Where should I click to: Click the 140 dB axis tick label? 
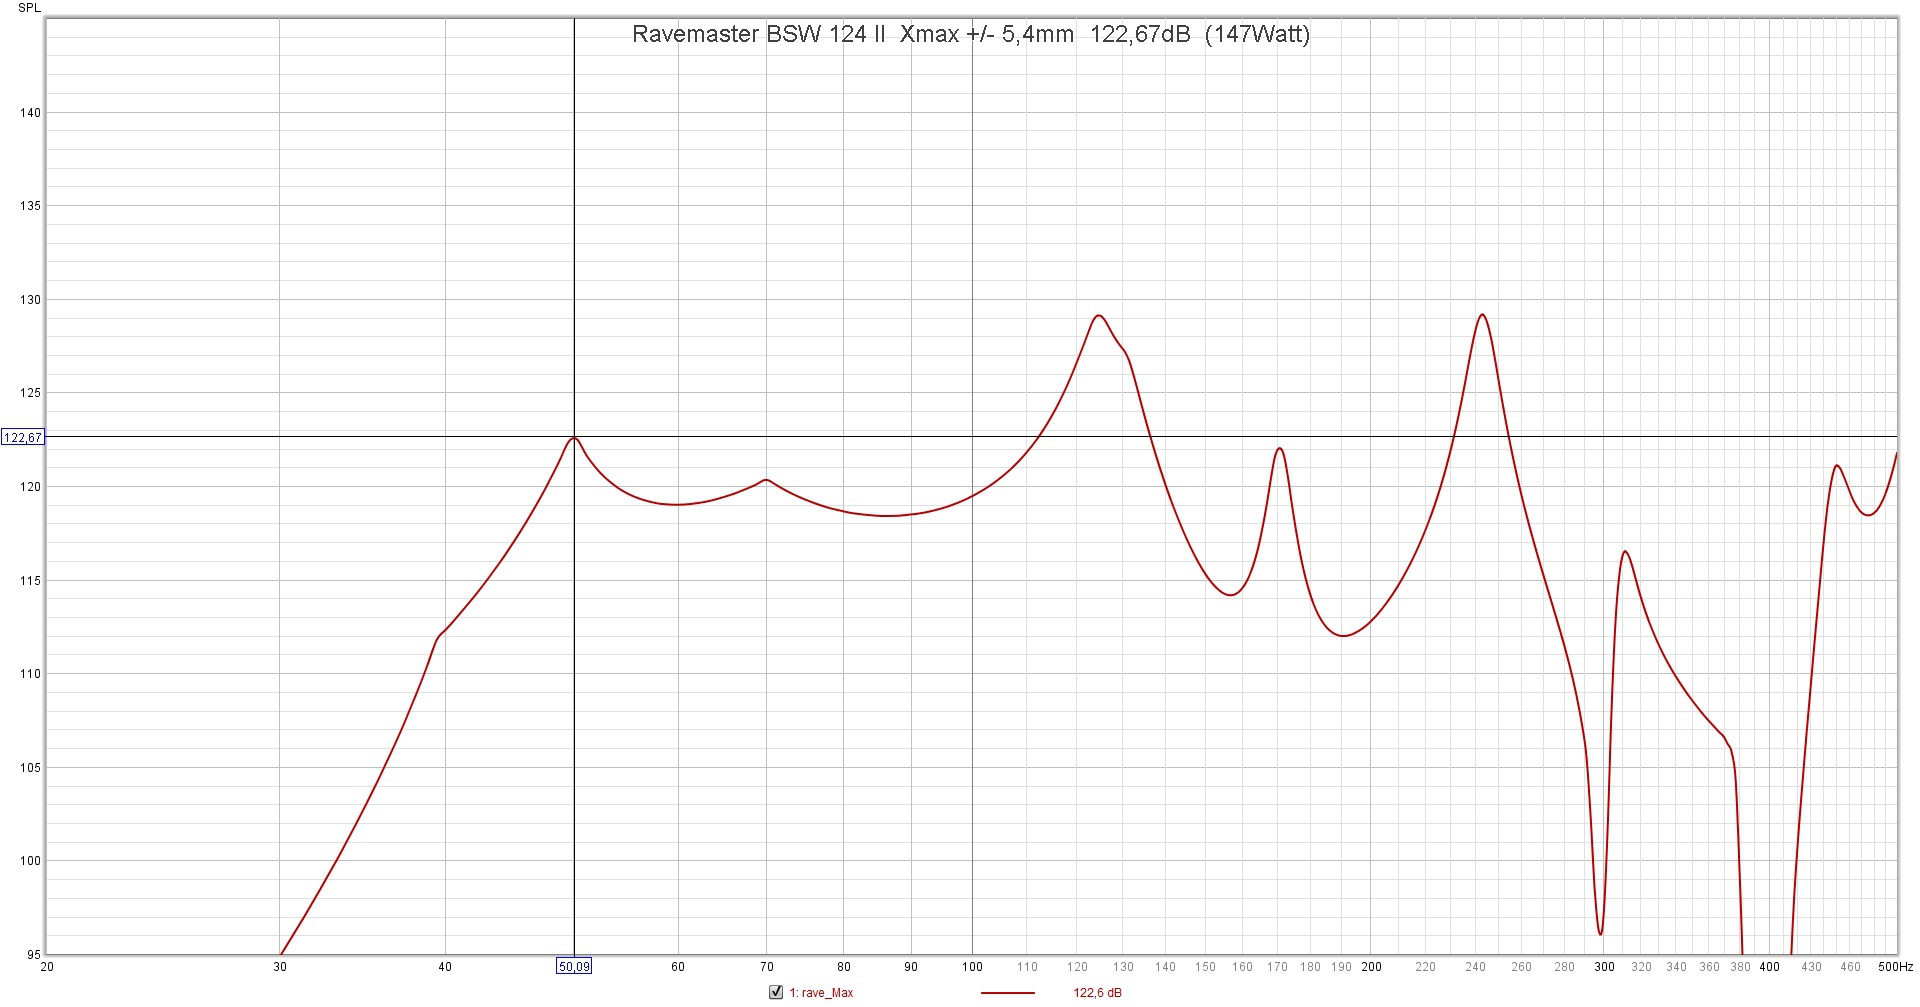tap(30, 113)
